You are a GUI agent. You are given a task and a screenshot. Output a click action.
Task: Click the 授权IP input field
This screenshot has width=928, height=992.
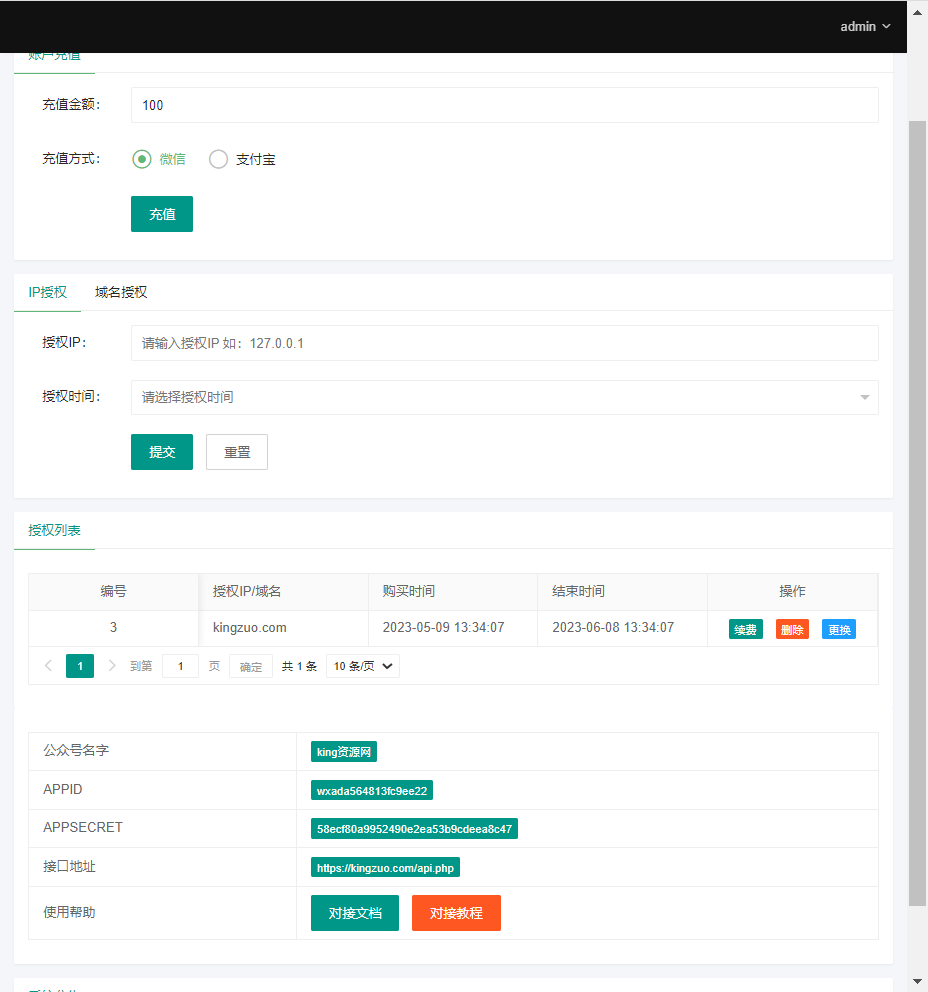click(x=504, y=343)
